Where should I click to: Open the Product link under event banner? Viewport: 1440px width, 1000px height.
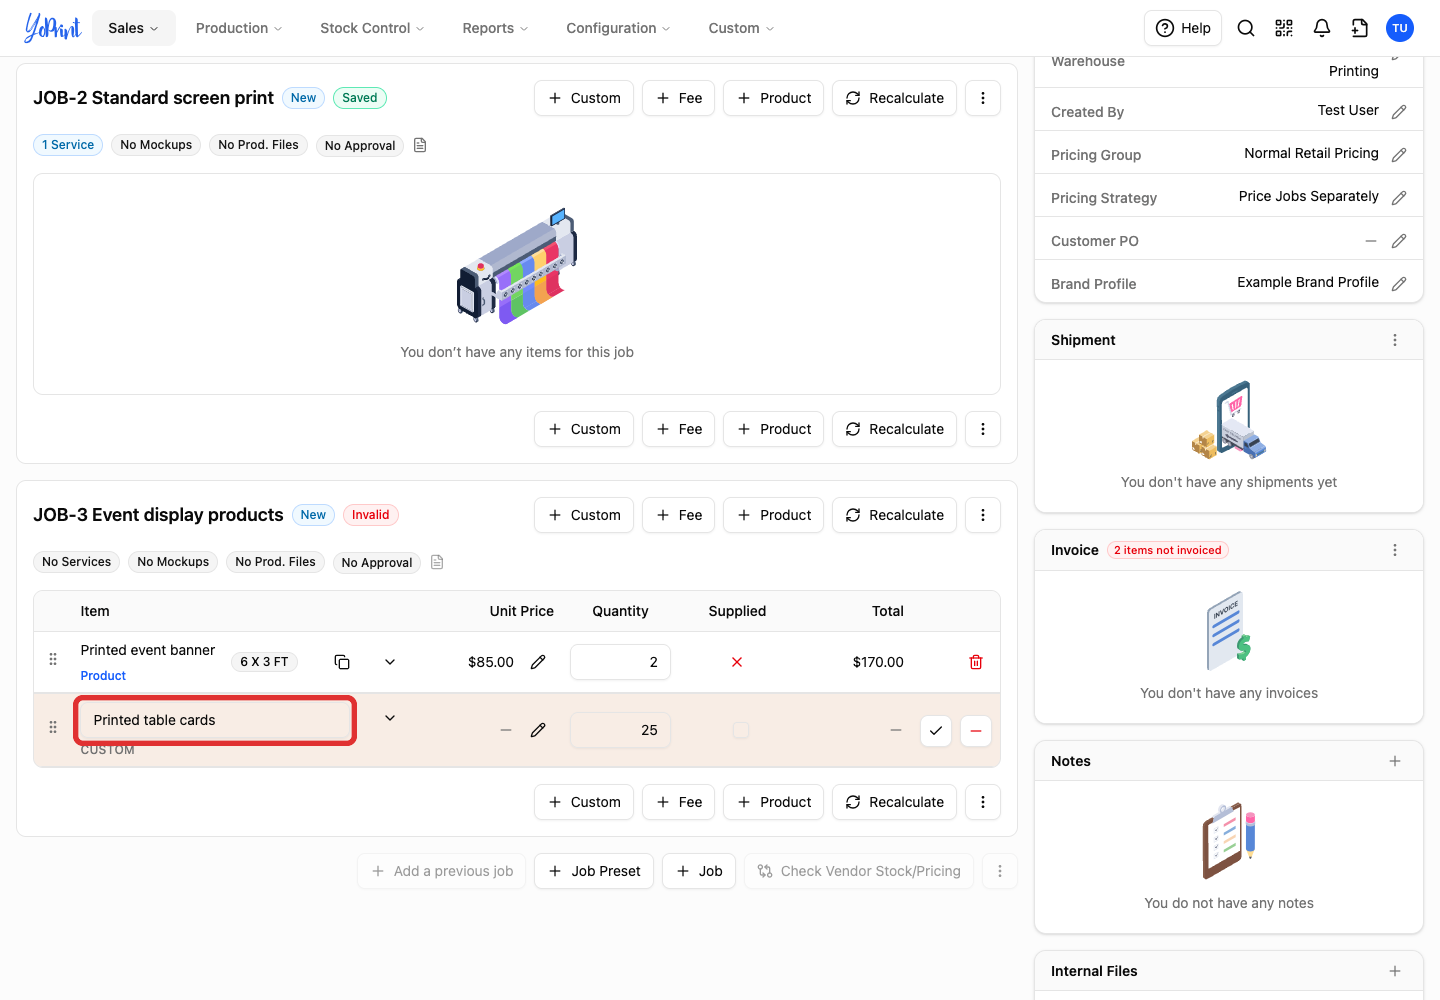pos(103,676)
